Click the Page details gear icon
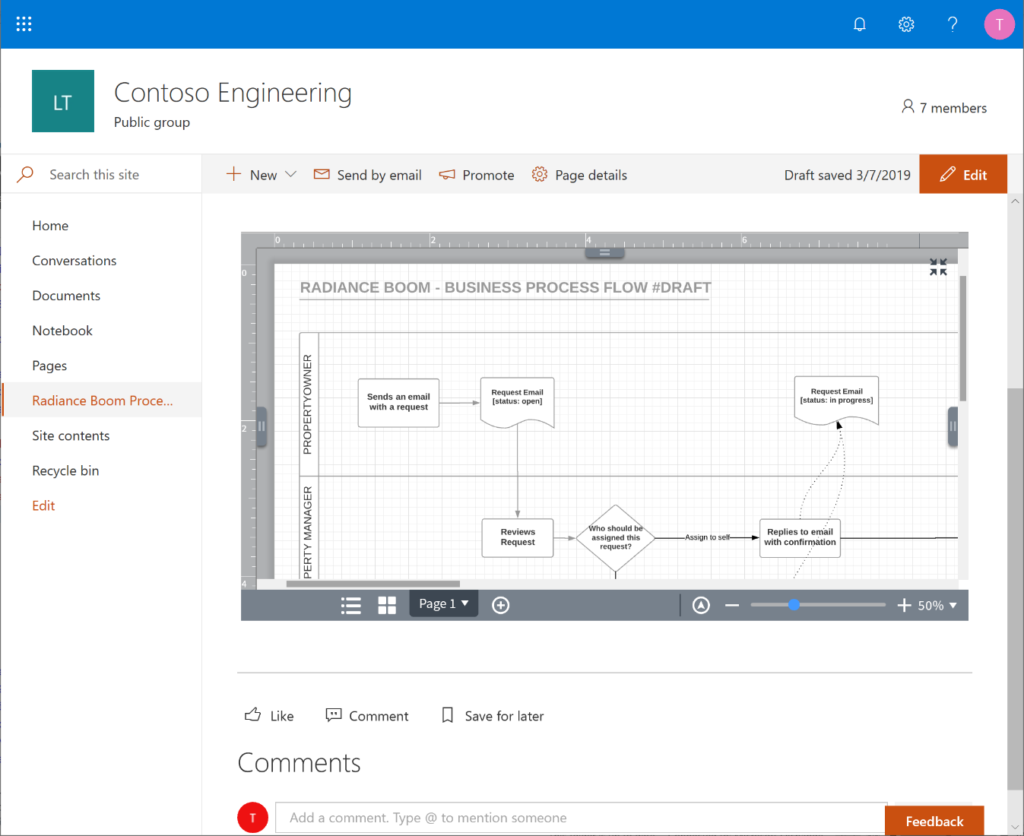Viewport: 1024px width, 836px height. (x=539, y=174)
